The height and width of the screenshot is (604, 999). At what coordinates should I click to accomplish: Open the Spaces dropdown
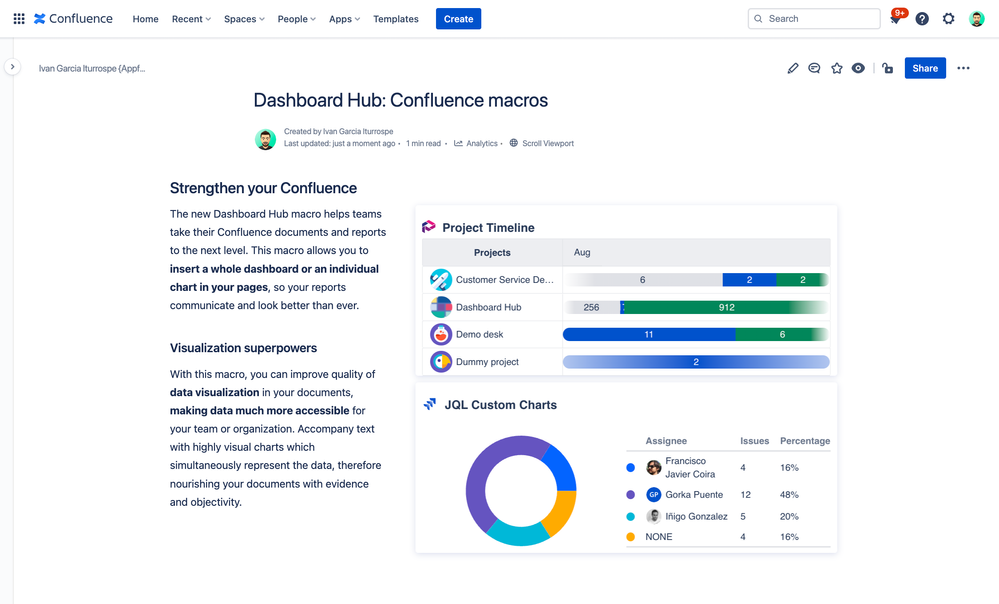click(243, 18)
